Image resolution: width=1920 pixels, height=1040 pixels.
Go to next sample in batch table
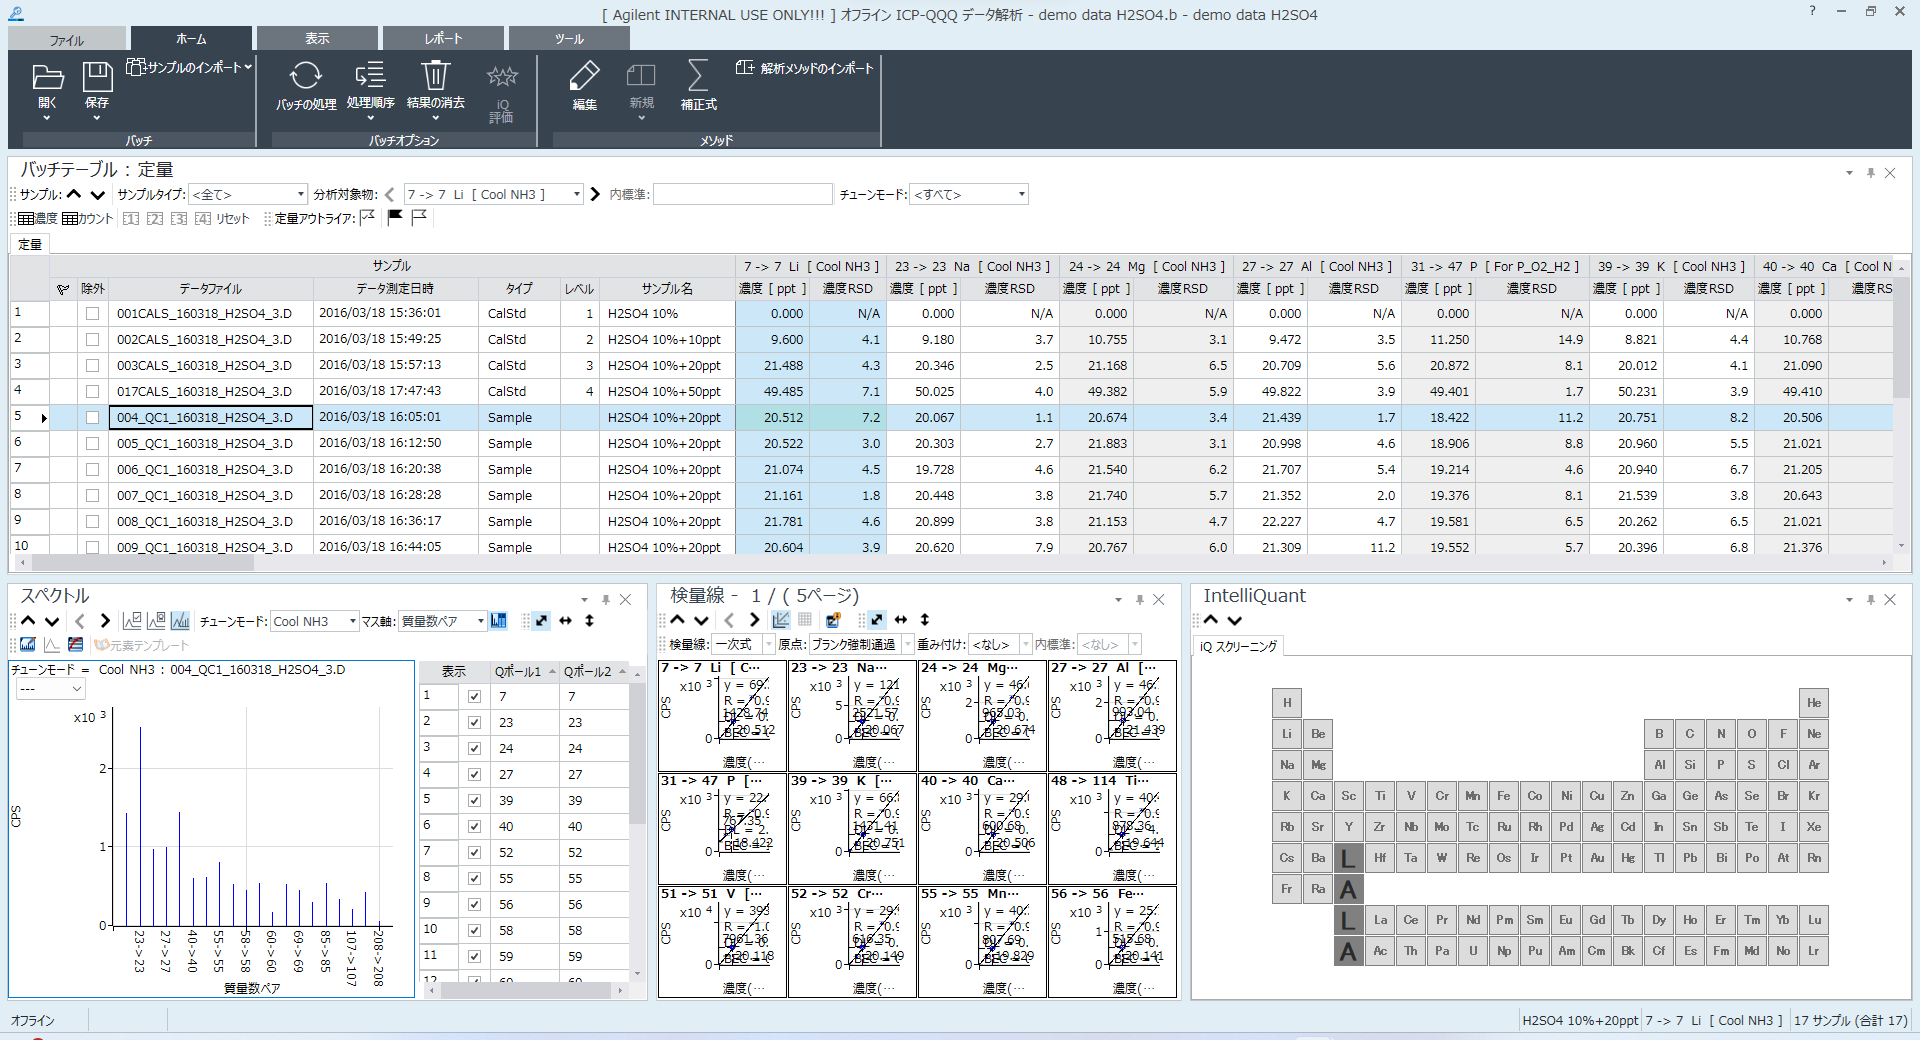tap(97, 194)
